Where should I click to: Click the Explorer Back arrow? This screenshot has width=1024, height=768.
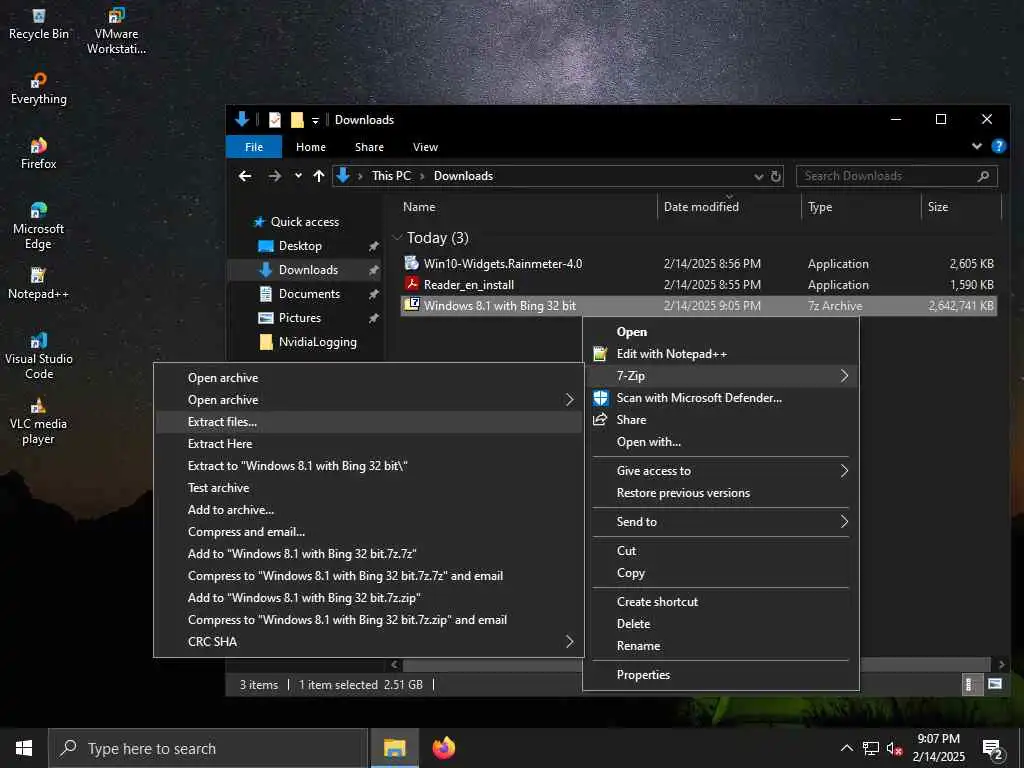[245, 176]
